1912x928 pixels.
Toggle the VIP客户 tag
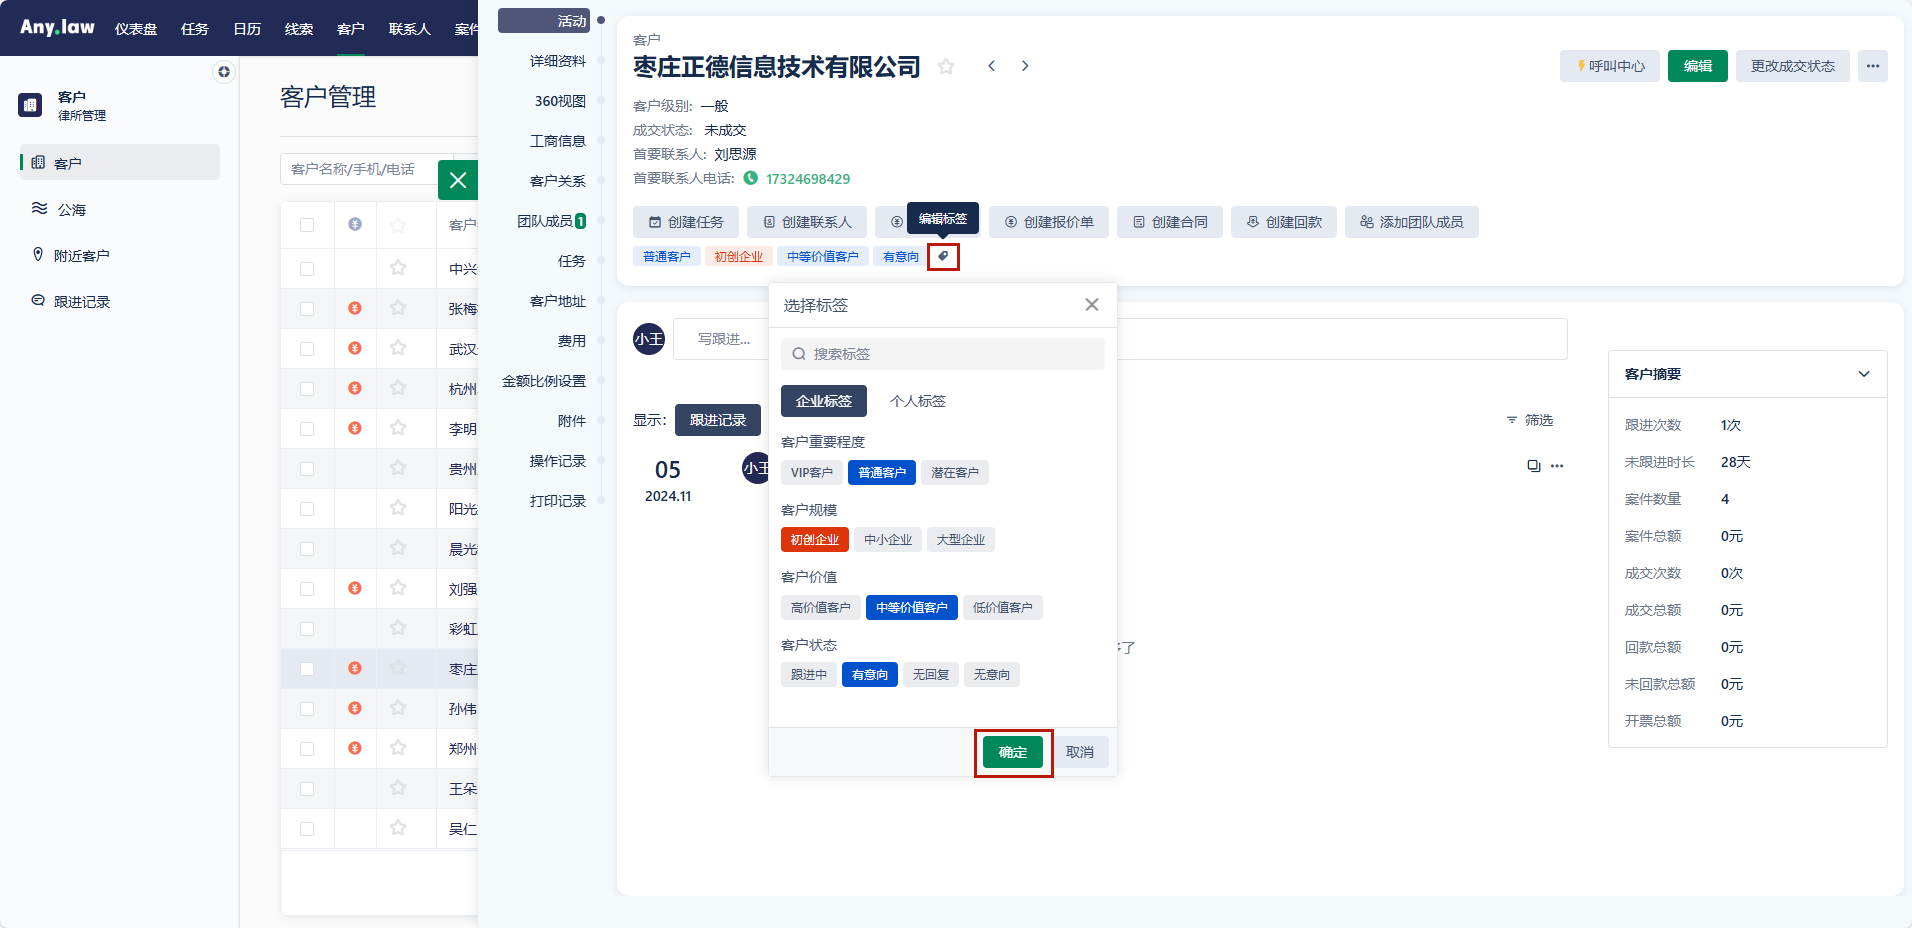tap(811, 473)
